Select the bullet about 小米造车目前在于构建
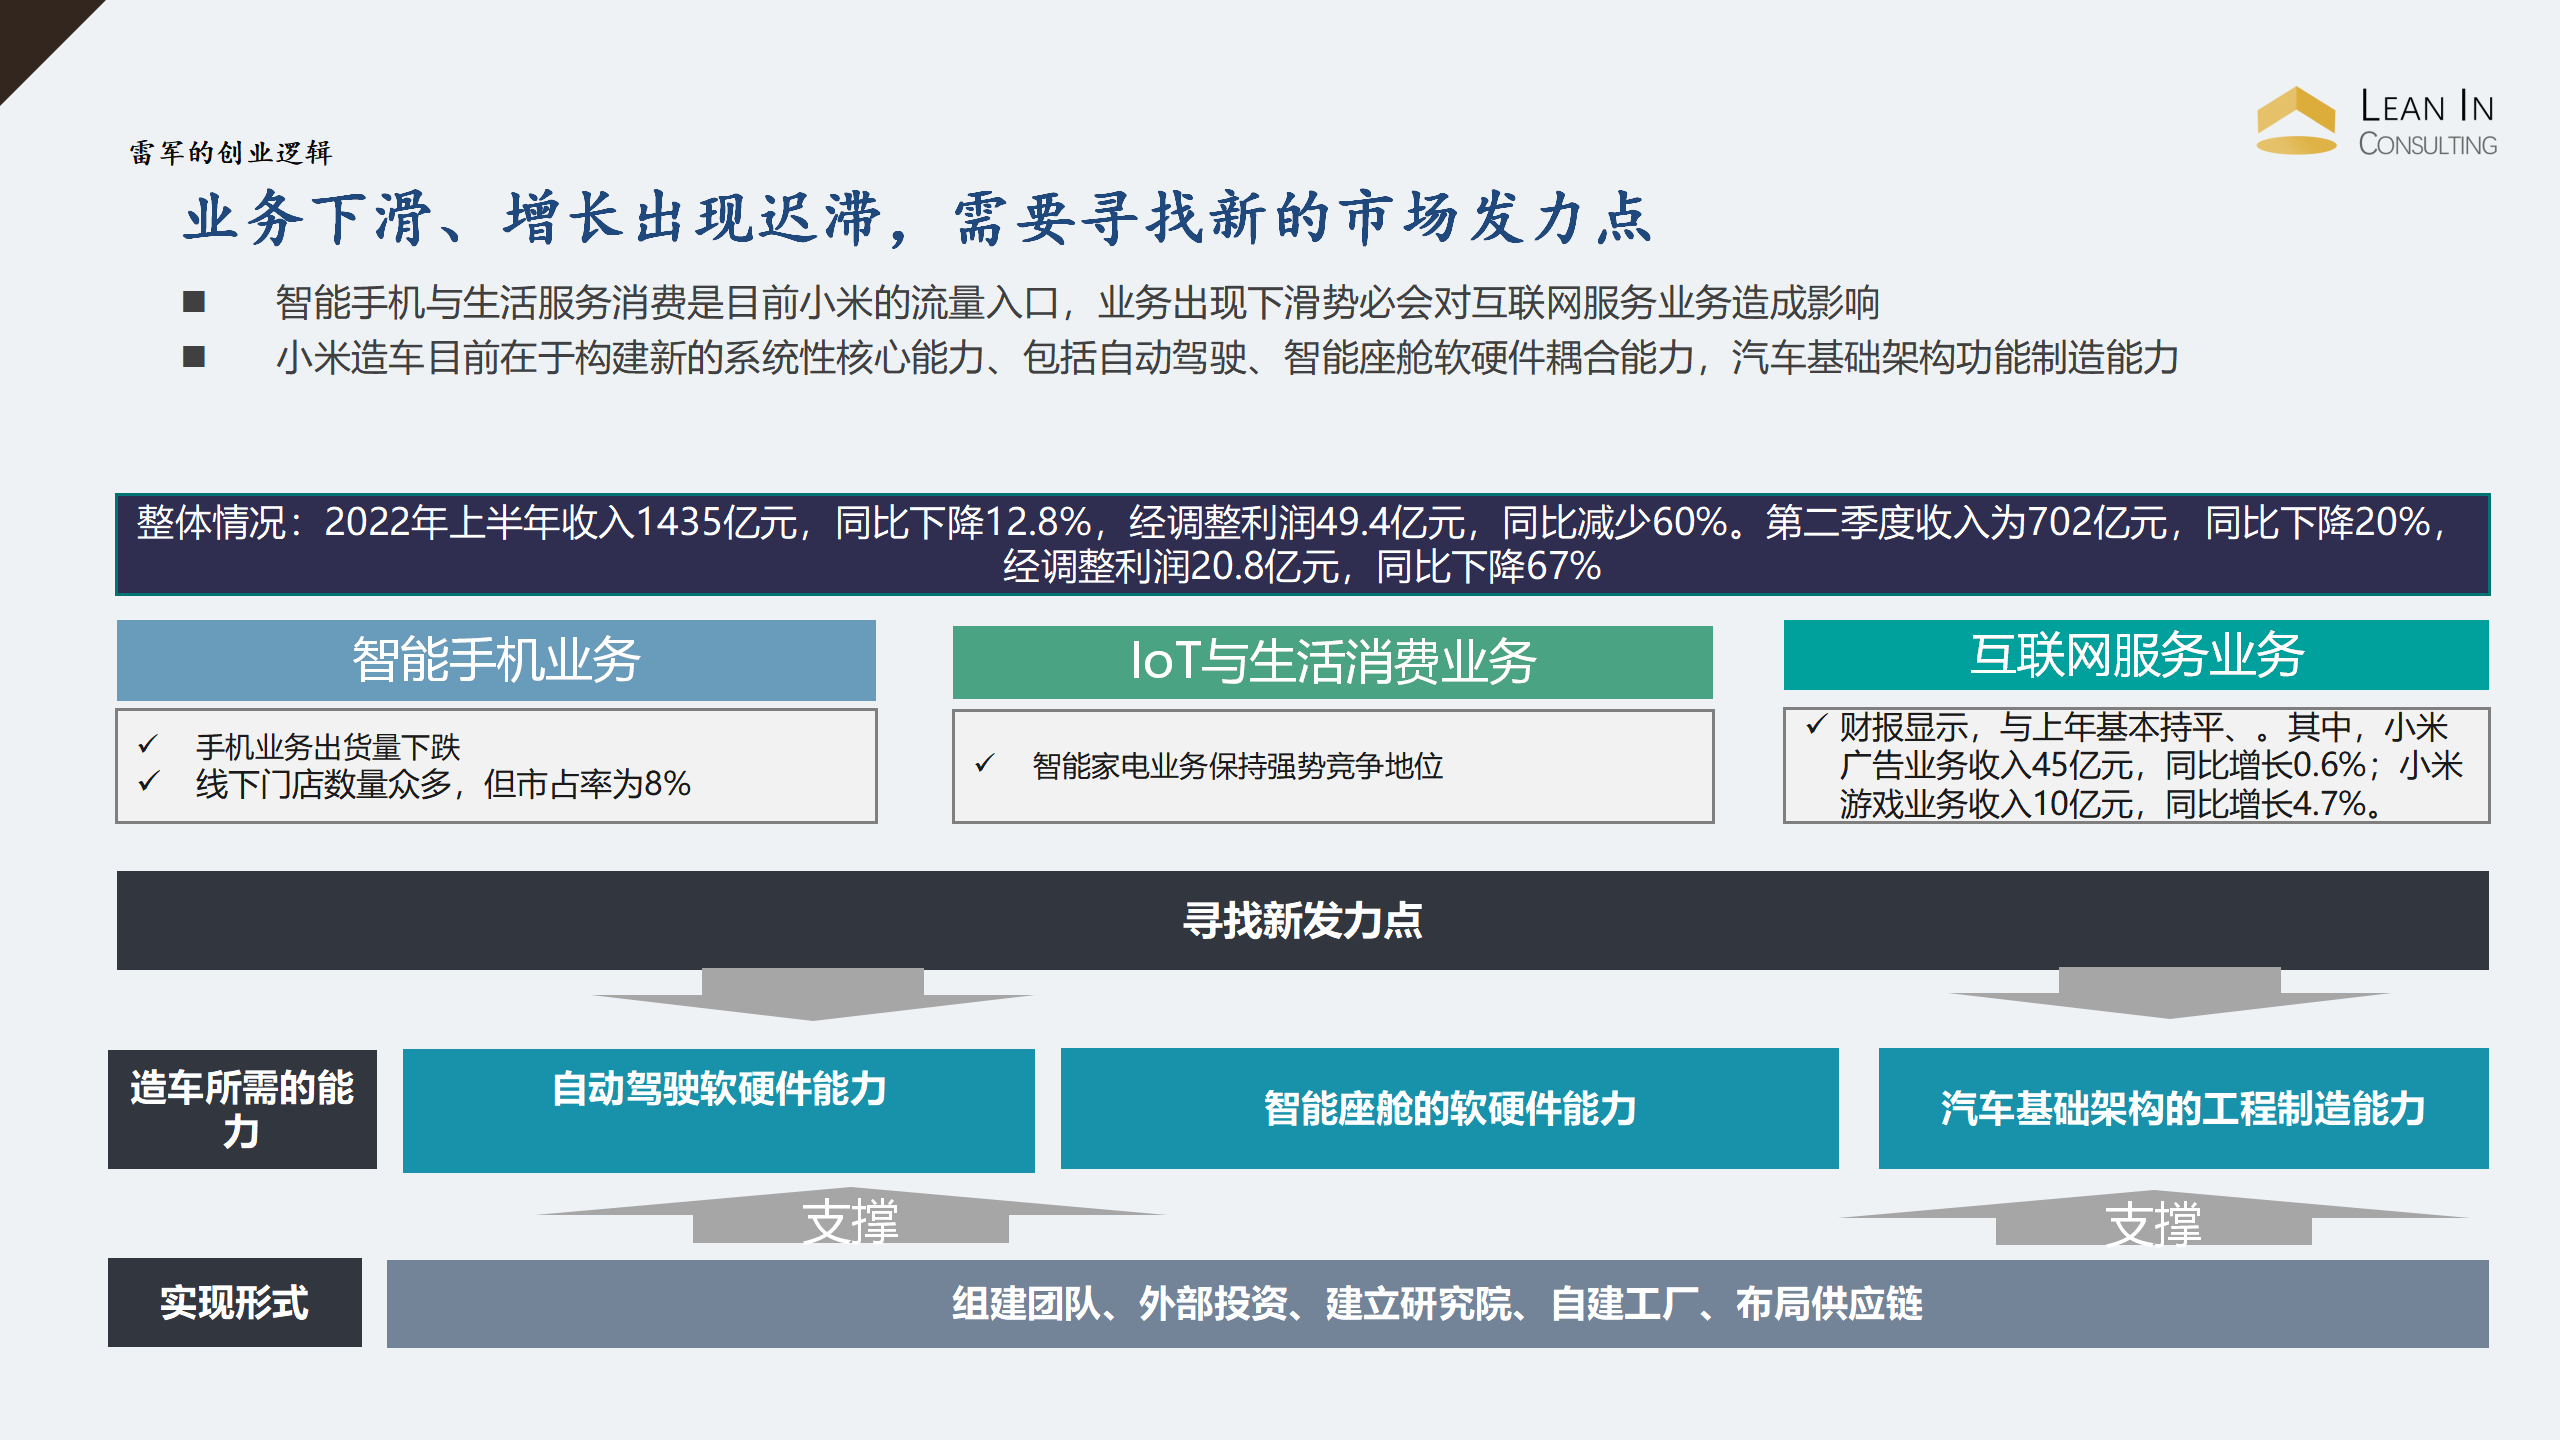The width and height of the screenshot is (2560, 1440). coord(1227,357)
